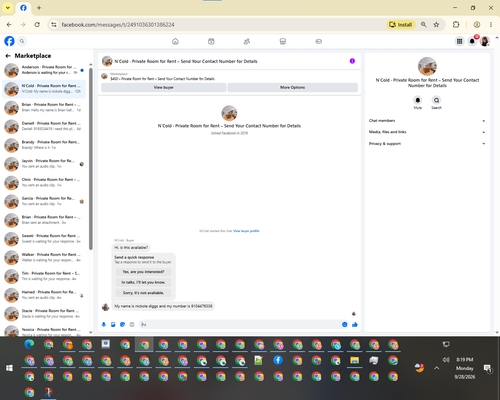Mute the conversation with the bell icon
Viewport: 500px width, 400px height.
pos(418,100)
